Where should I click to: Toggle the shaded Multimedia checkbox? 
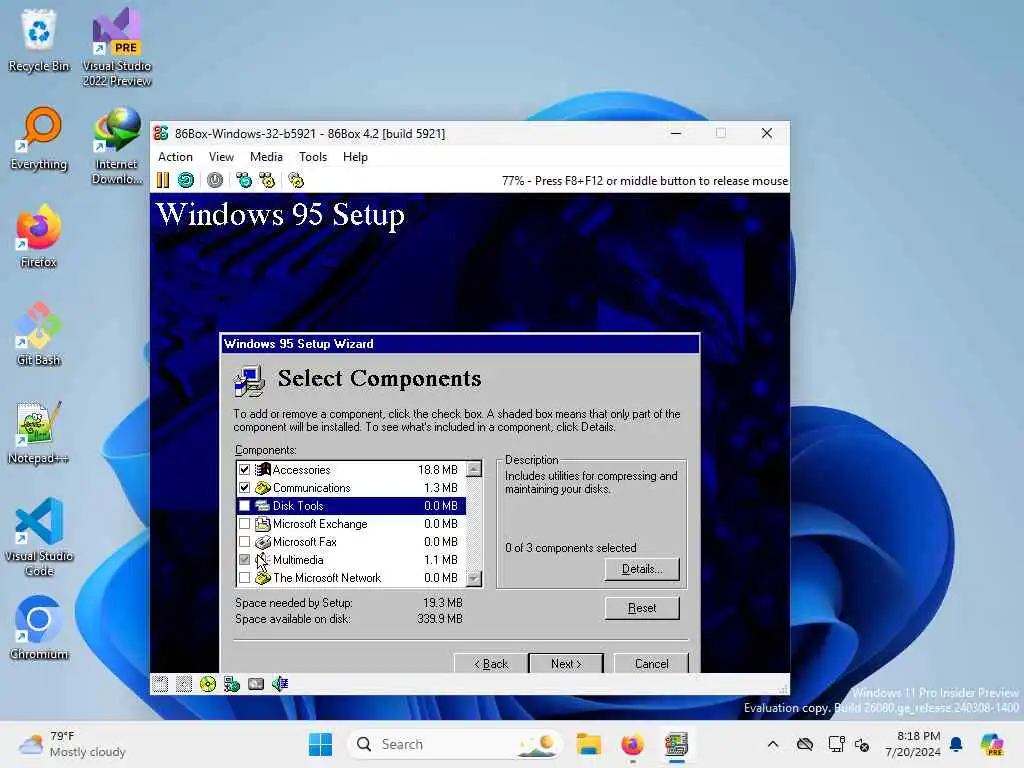244,560
